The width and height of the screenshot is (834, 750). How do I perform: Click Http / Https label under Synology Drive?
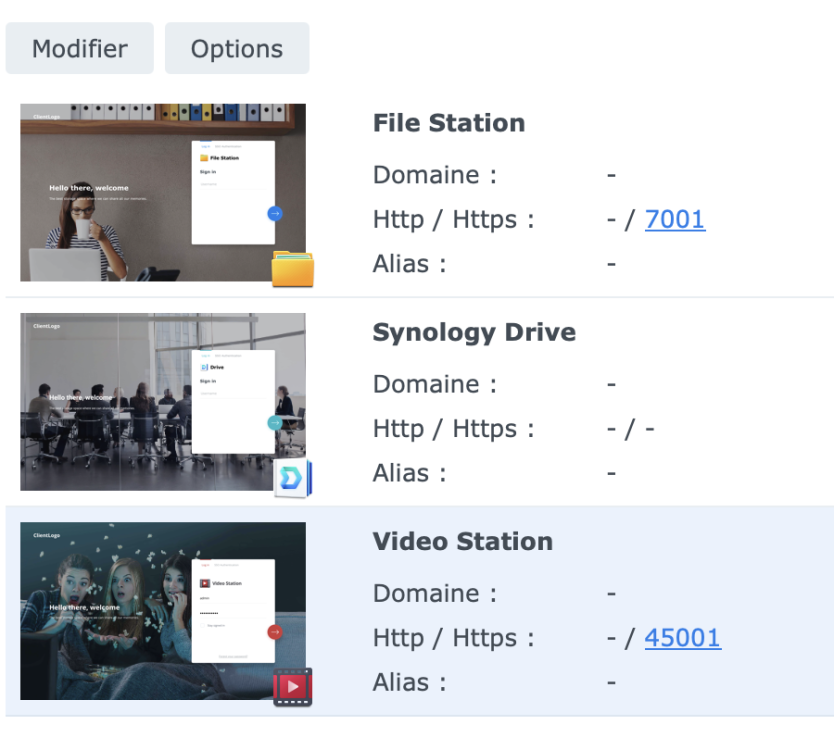click(x=454, y=429)
